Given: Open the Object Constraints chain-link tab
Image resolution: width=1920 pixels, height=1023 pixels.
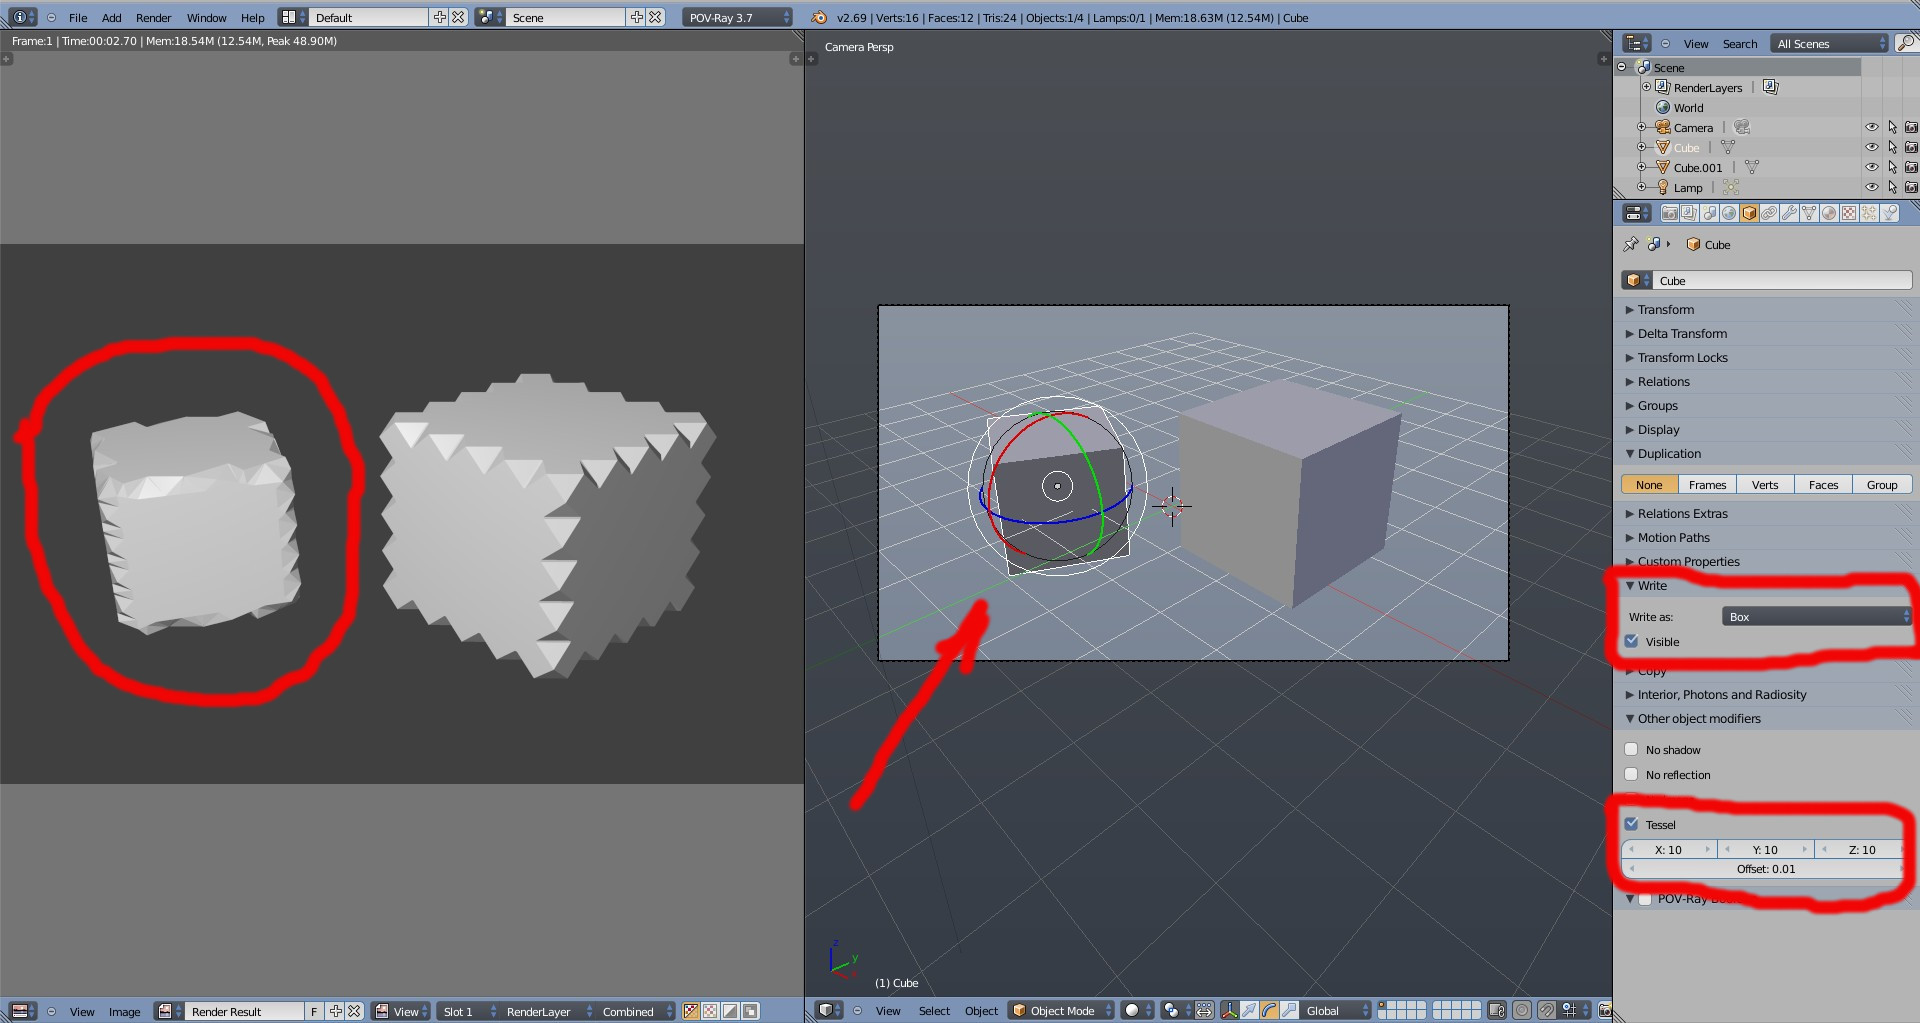Looking at the screenshot, I should pos(1769,213).
